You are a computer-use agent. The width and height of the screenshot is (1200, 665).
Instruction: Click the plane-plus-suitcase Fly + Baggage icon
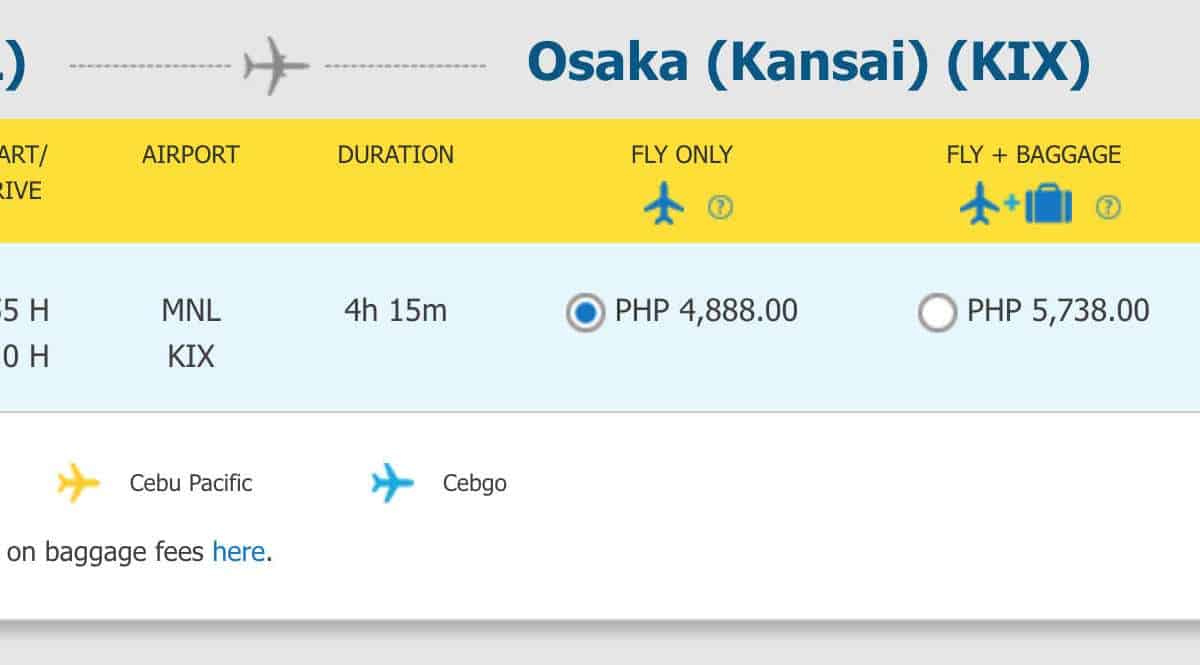coord(1016,207)
